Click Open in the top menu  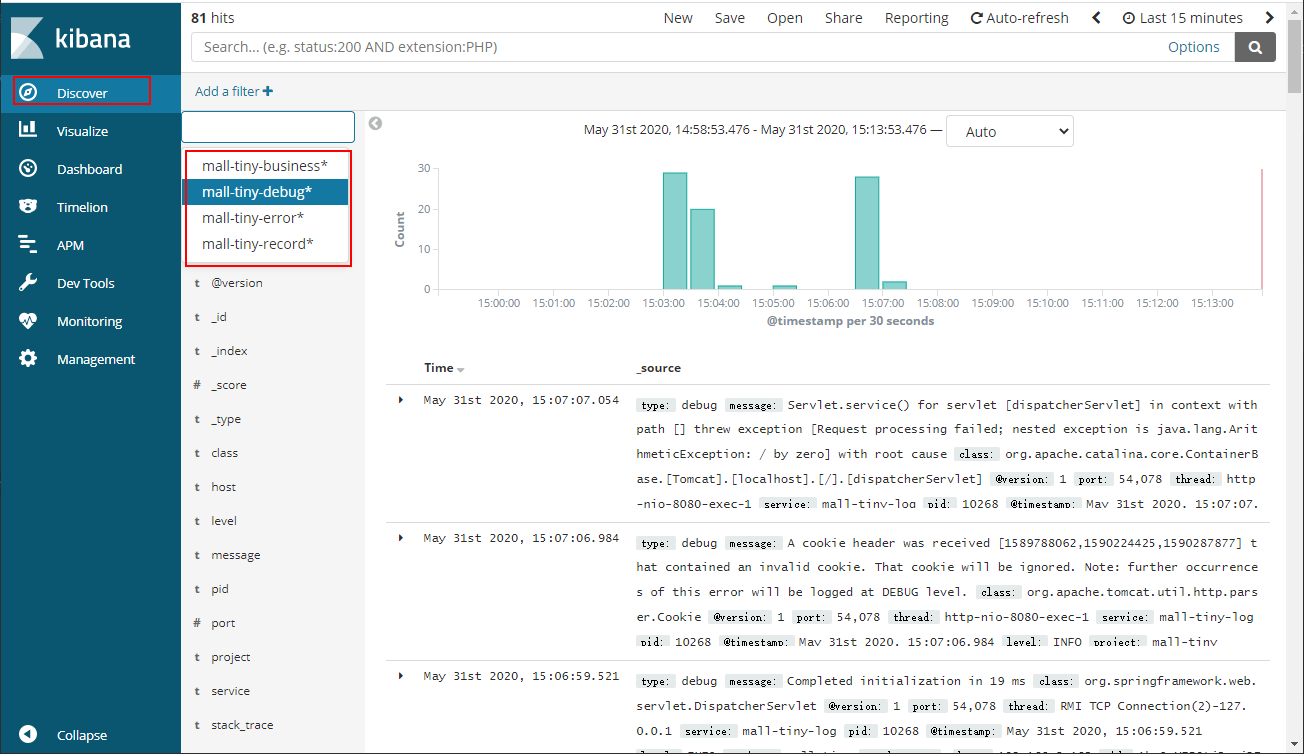tap(785, 18)
